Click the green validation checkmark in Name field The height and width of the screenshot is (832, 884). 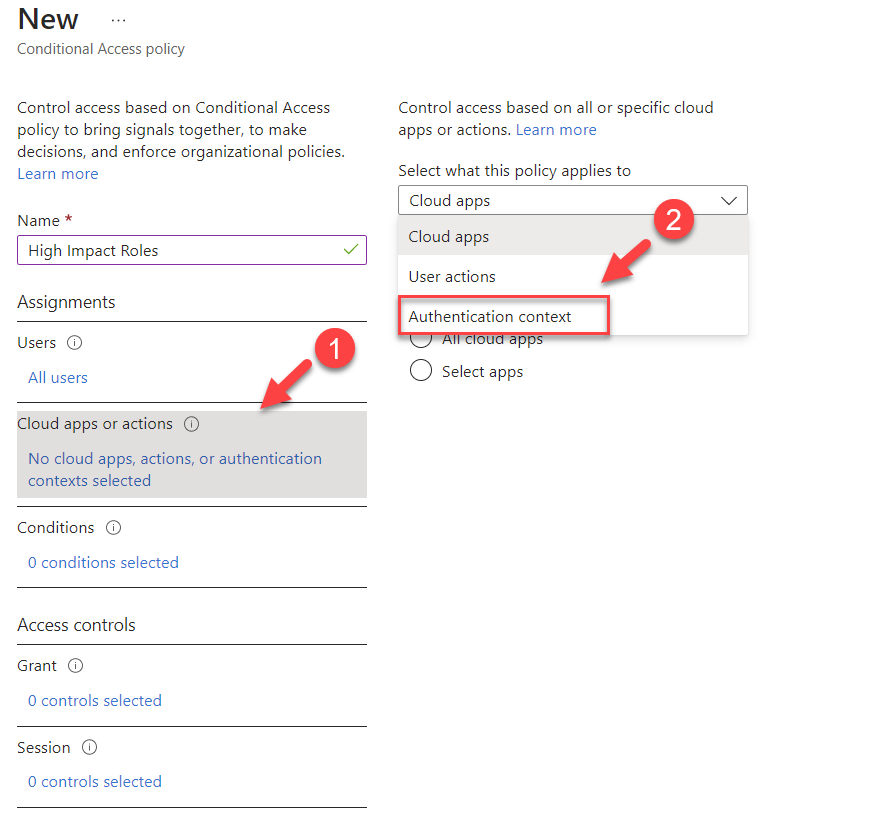351,250
